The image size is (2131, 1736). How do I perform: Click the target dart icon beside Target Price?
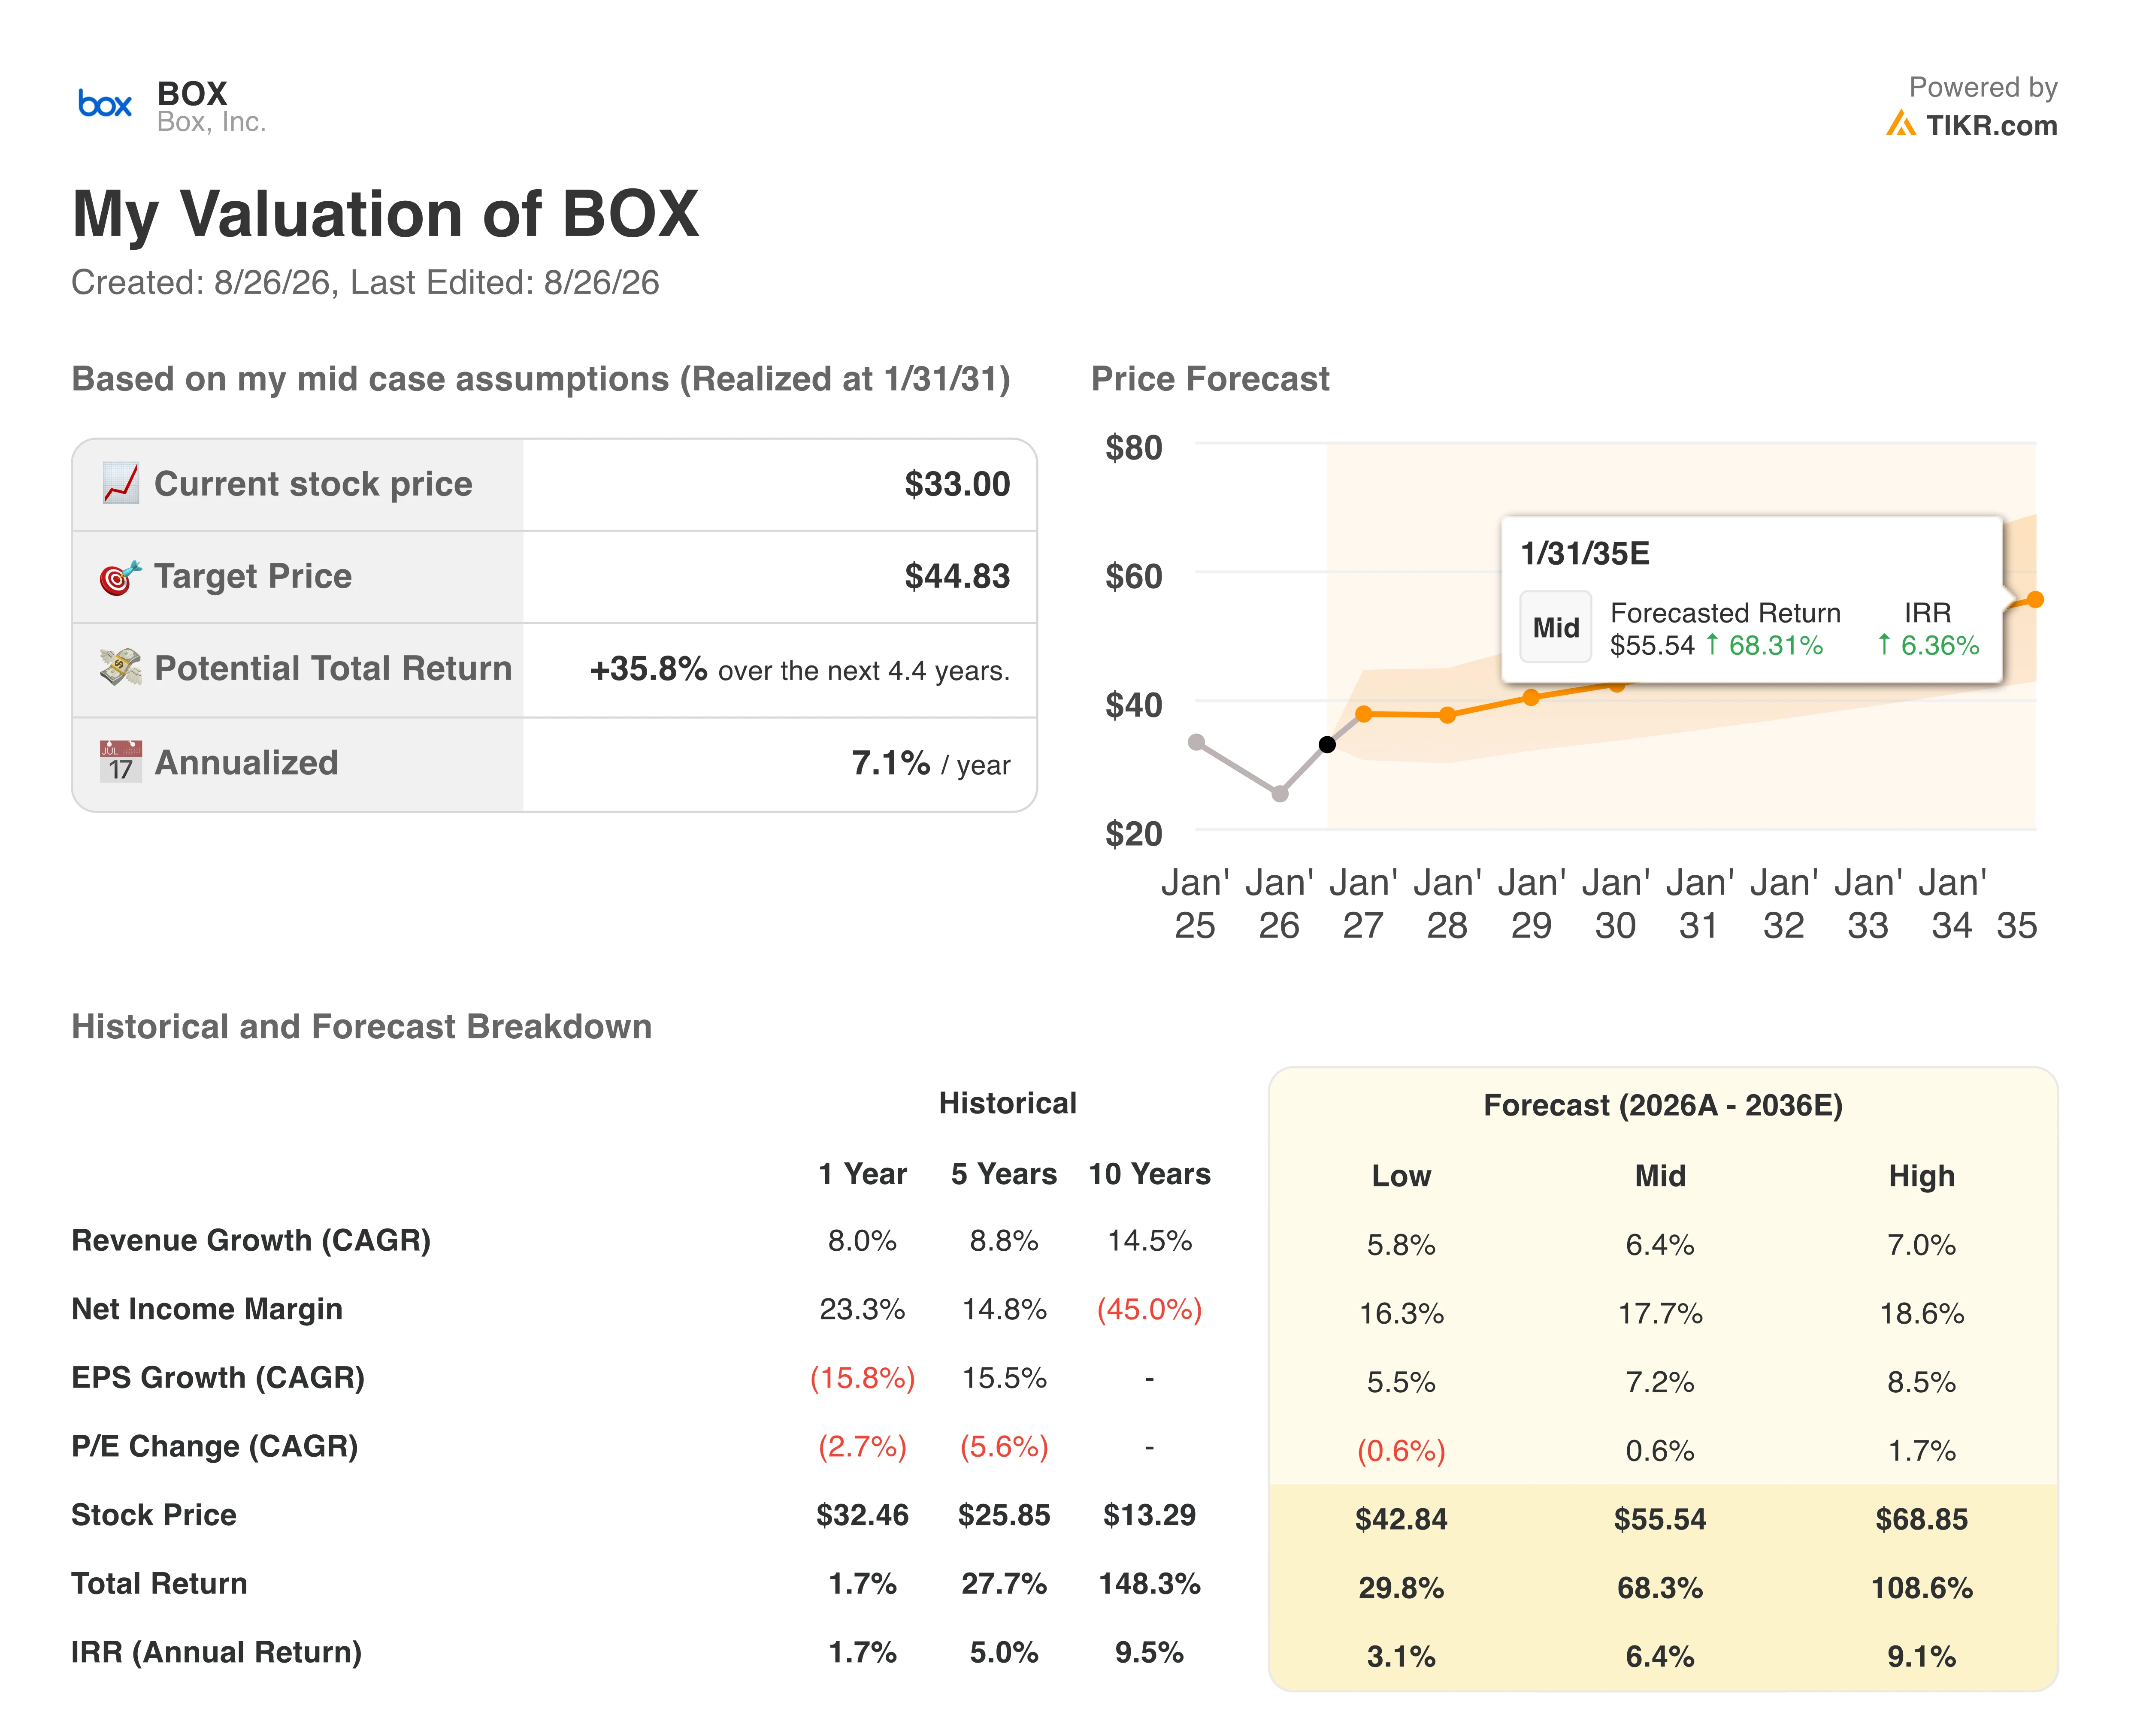(120, 577)
